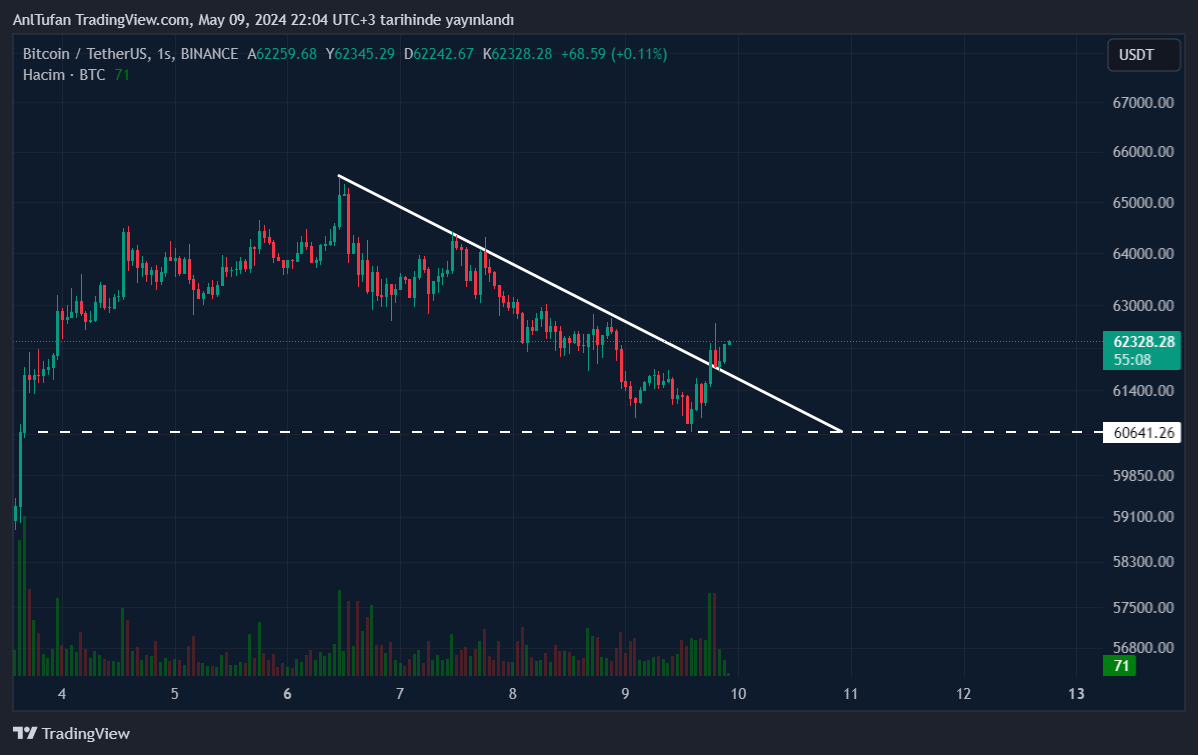The width and height of the screenshot is (1198, 755).
Task: Click the high value Y62345.29
Action: pyautogui.click(x=361, y=53)
